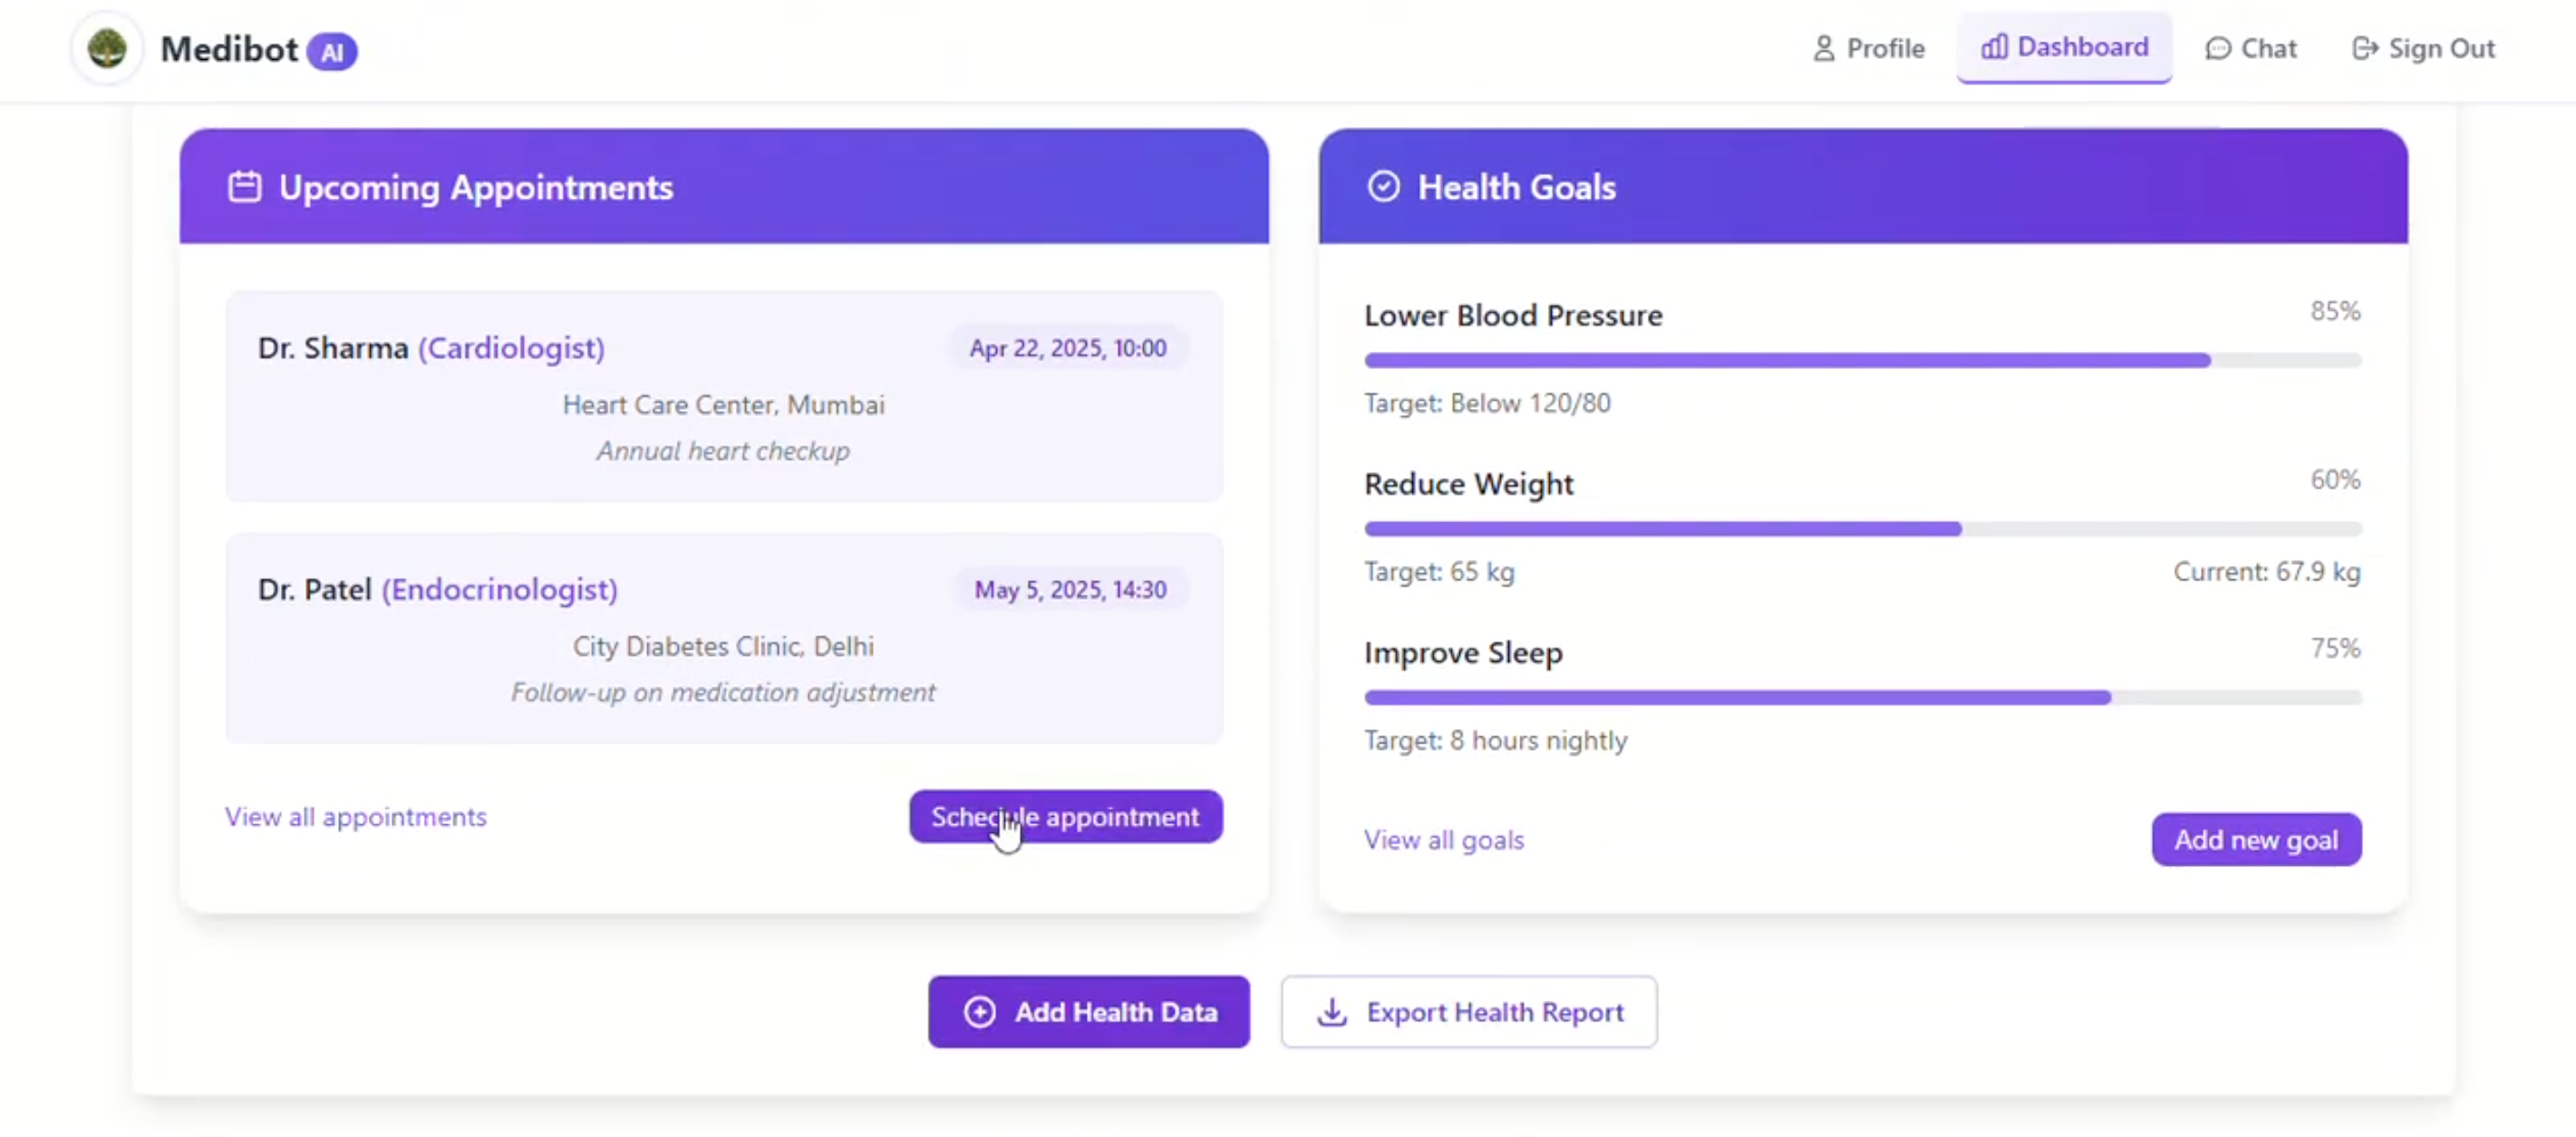This screenshot has width=2576, height=1137.
Task: Click the checkmark circle icon beside Health Goals
Action: (1383, 186)
